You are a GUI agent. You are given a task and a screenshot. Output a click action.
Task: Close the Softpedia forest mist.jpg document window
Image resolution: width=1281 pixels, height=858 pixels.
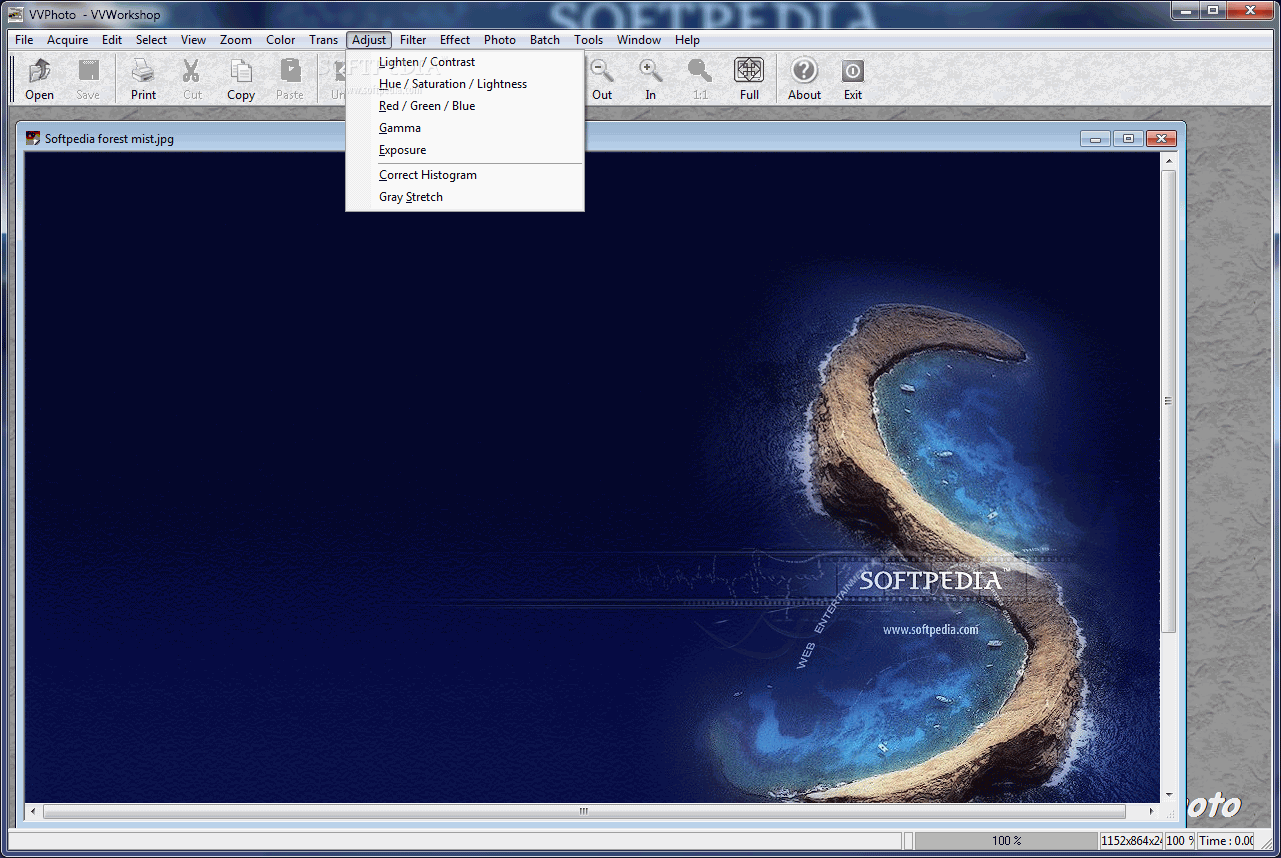pyautogui.click(x=1161, y=139)
